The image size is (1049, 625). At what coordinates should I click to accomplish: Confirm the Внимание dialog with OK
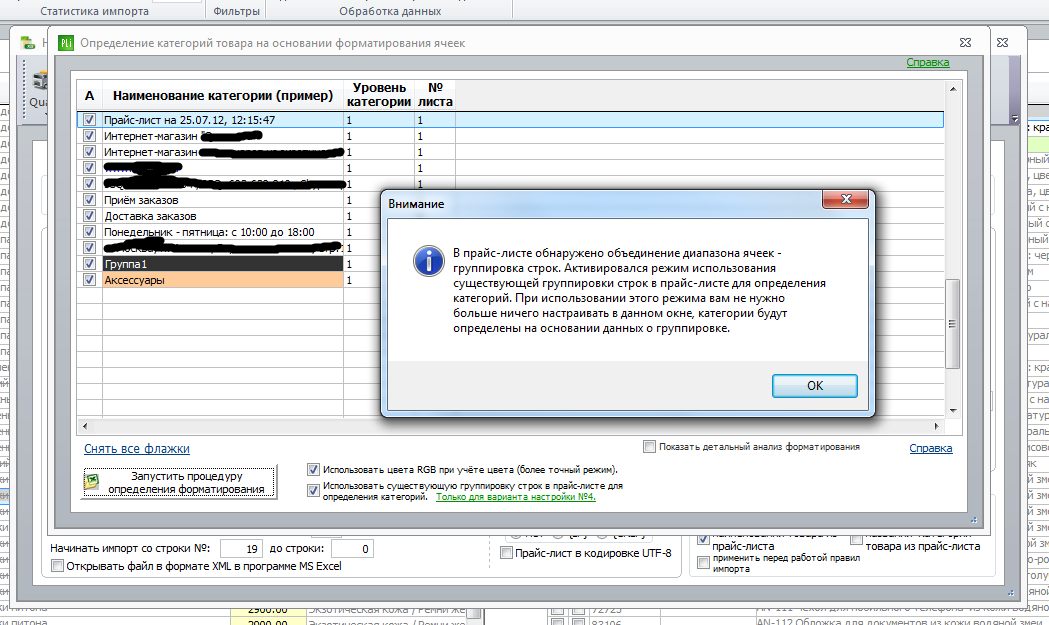click(814, 386)
